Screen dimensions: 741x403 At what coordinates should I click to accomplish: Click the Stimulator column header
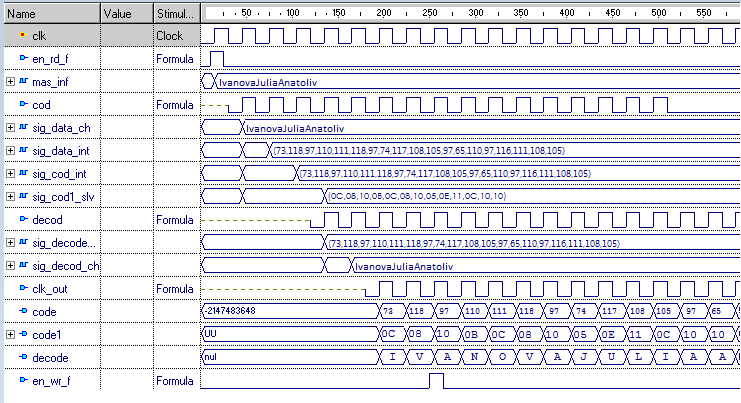coord(177,14)
